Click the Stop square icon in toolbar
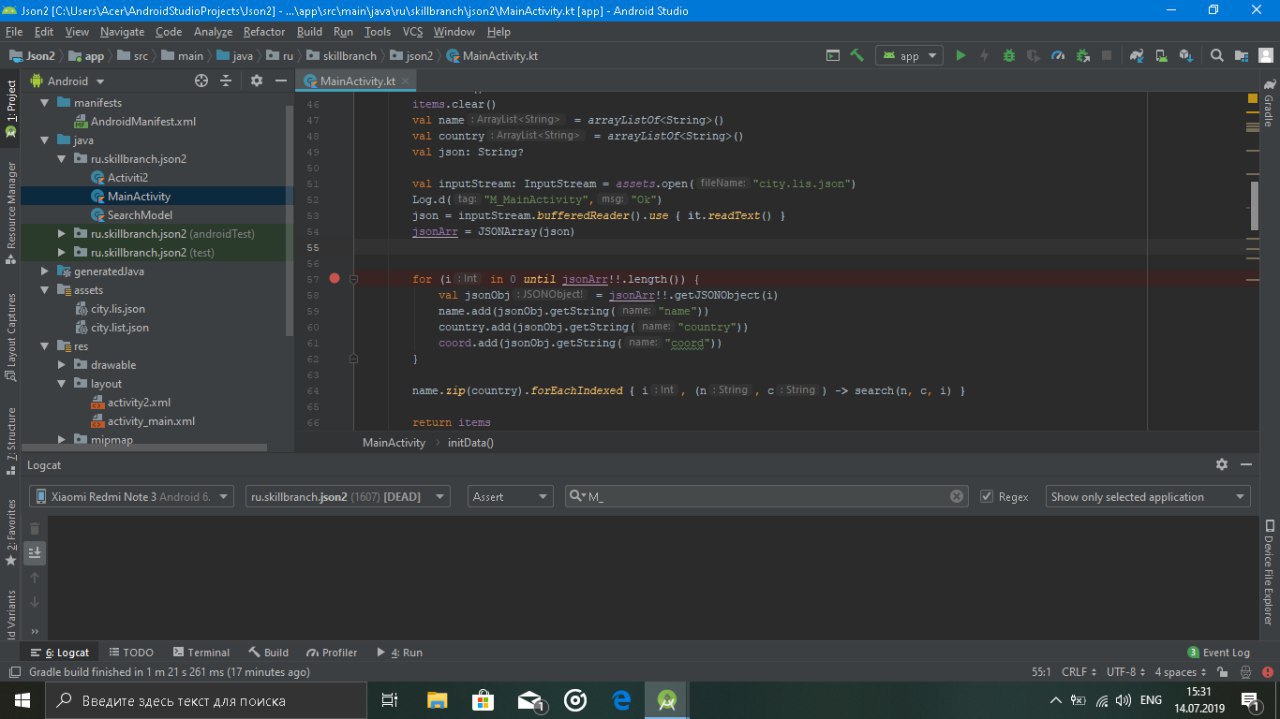The width and height of the screenshot is (1280, 719). (x=1108, y=56)
